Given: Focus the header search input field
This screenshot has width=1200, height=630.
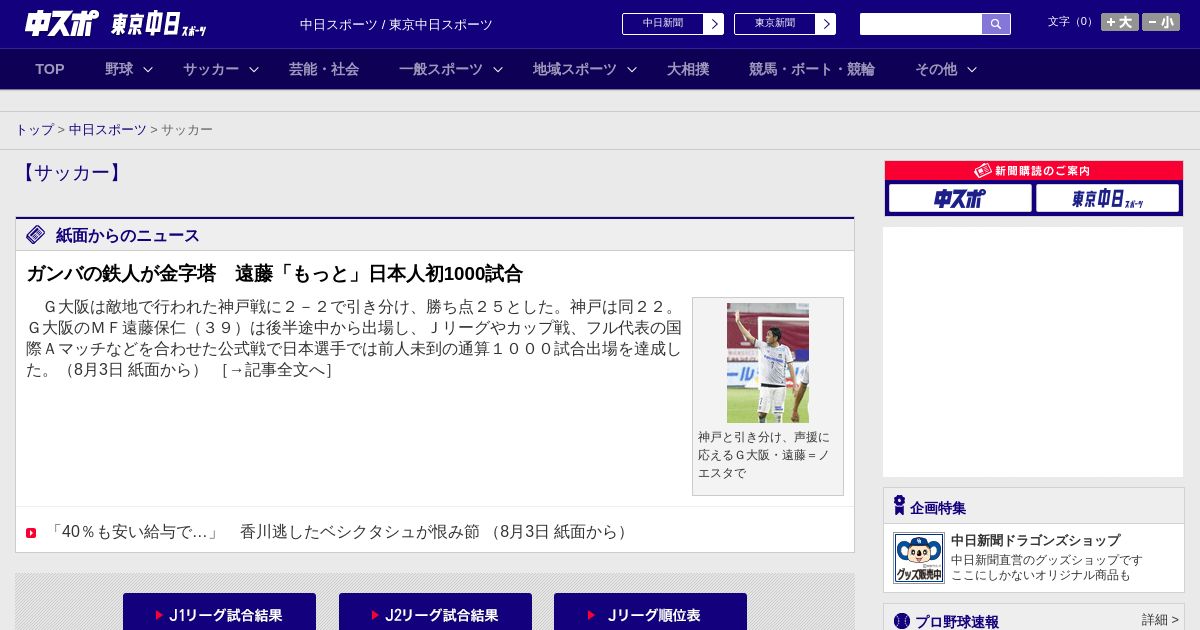Looking at the screenshot, I should click(x=921, y=24).
